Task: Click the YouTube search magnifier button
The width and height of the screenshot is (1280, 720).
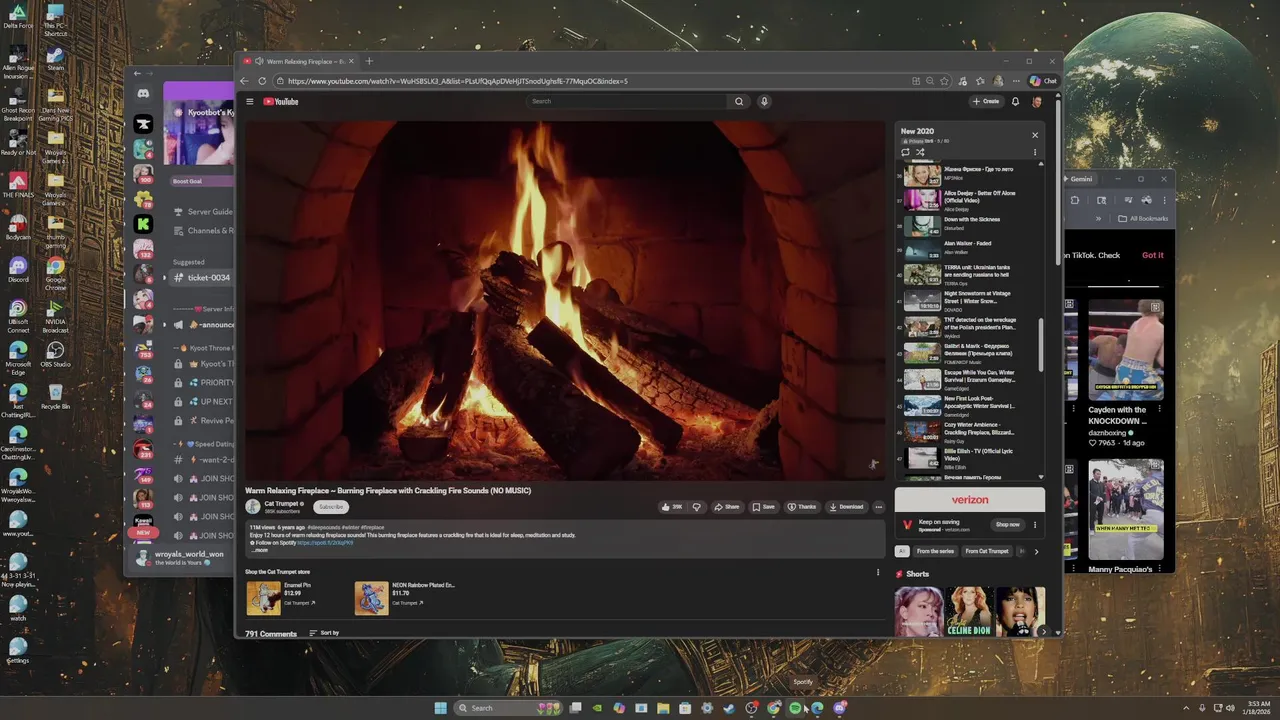Action: point(739,101)
